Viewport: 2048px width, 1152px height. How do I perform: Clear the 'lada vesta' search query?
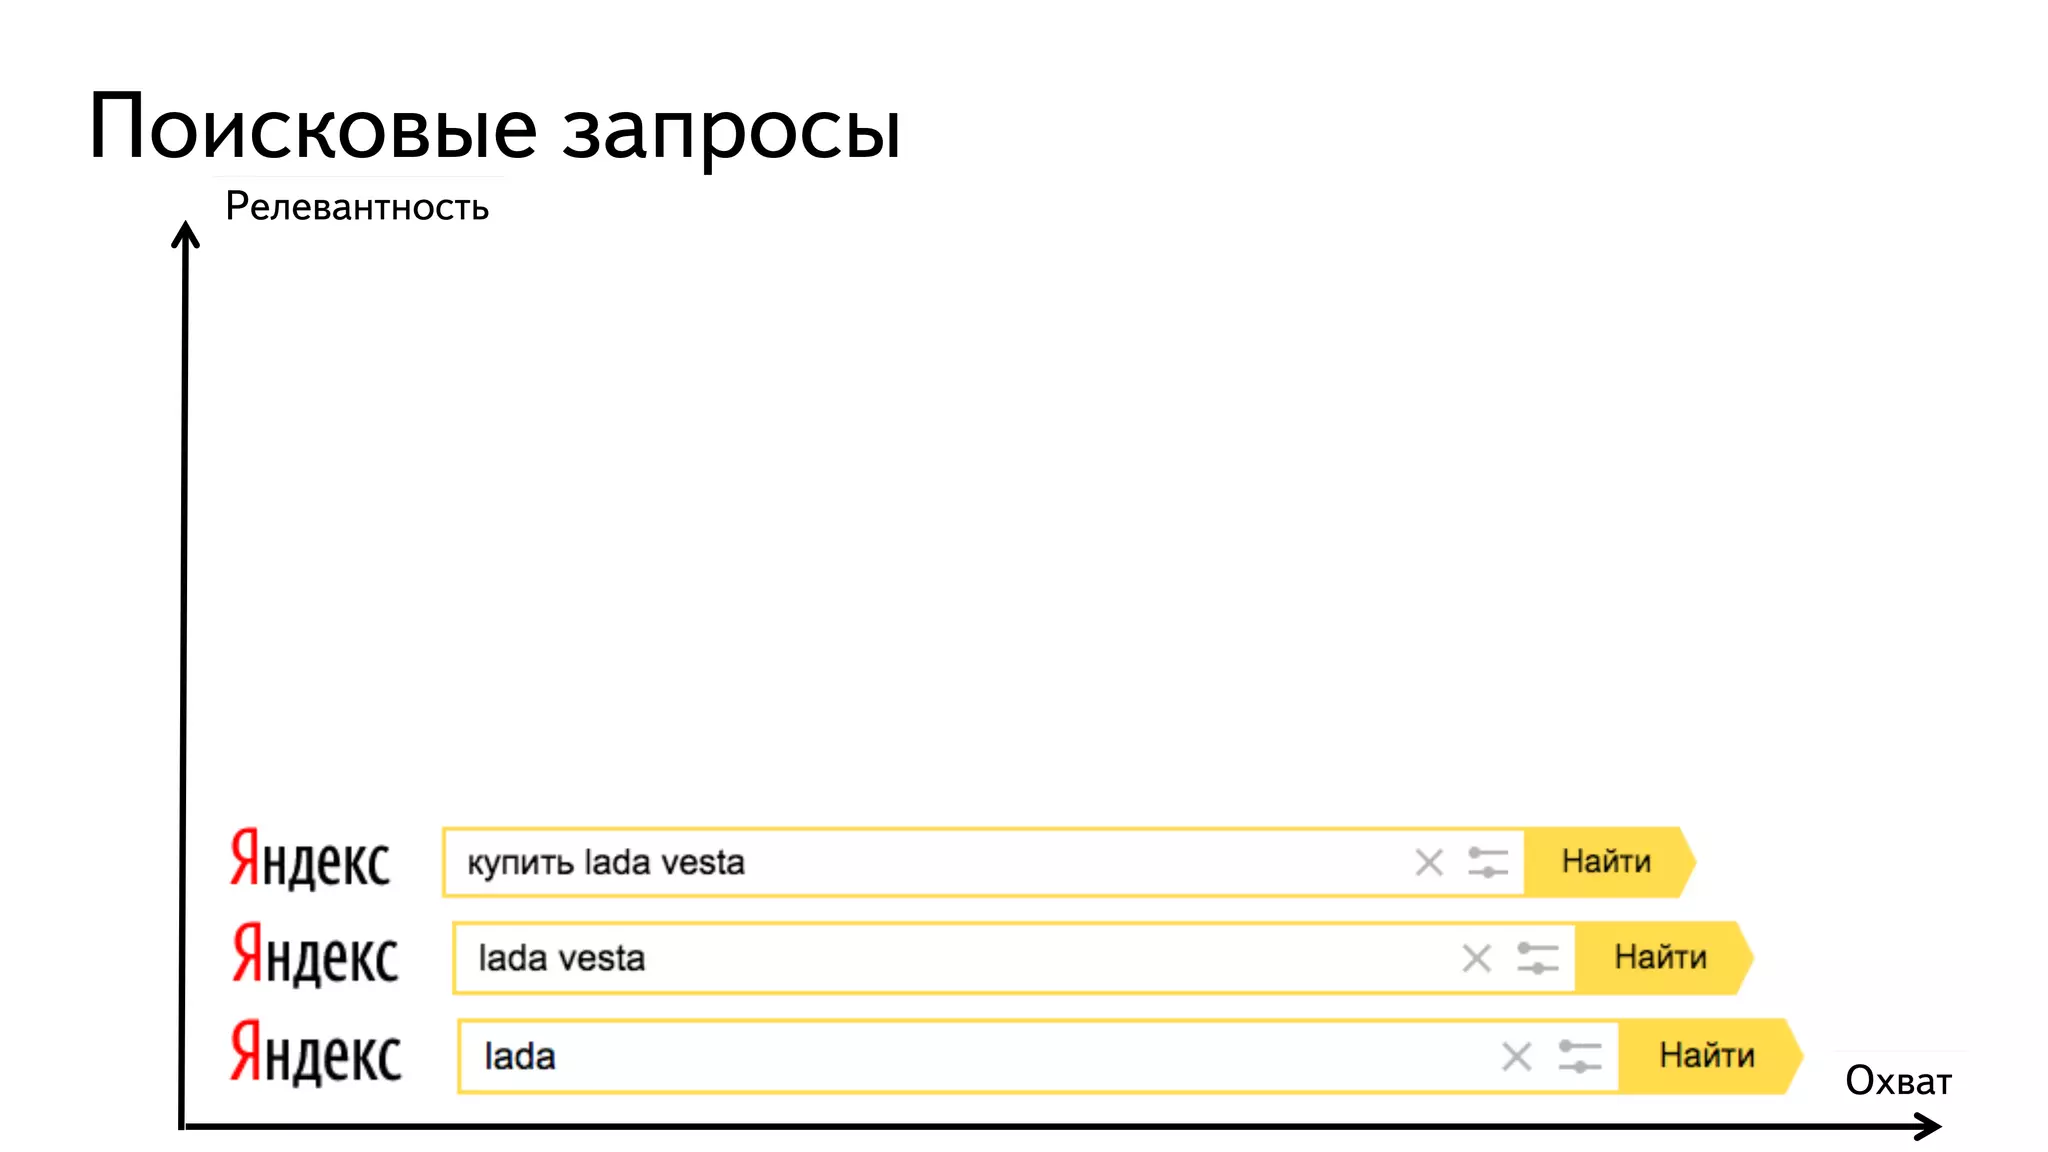[1476, 958]
